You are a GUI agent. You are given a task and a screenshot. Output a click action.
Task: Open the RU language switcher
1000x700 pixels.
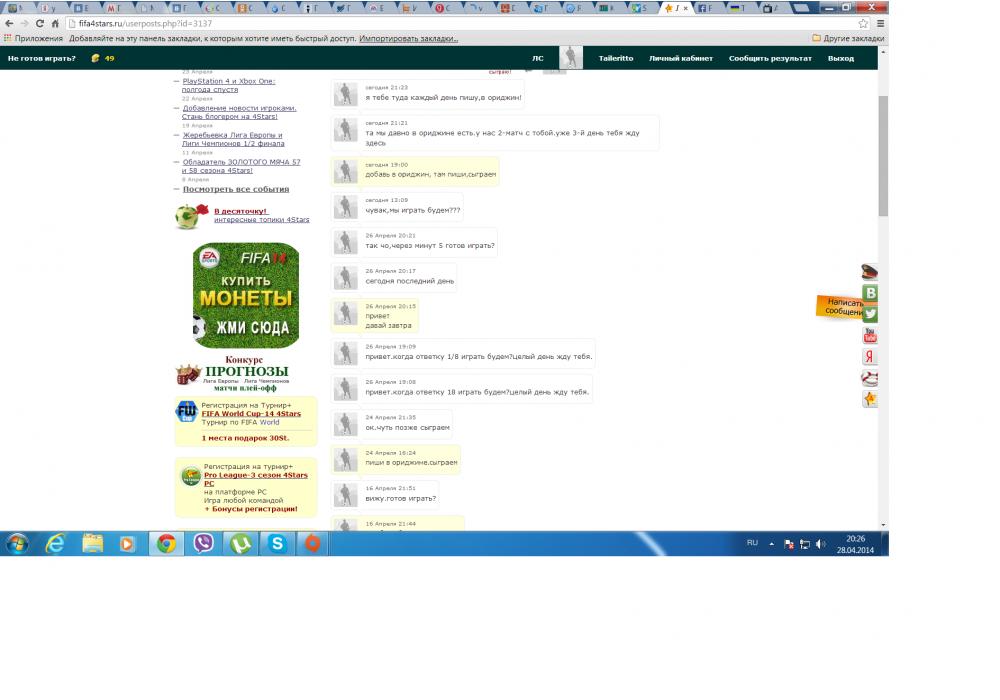point(752,542)
